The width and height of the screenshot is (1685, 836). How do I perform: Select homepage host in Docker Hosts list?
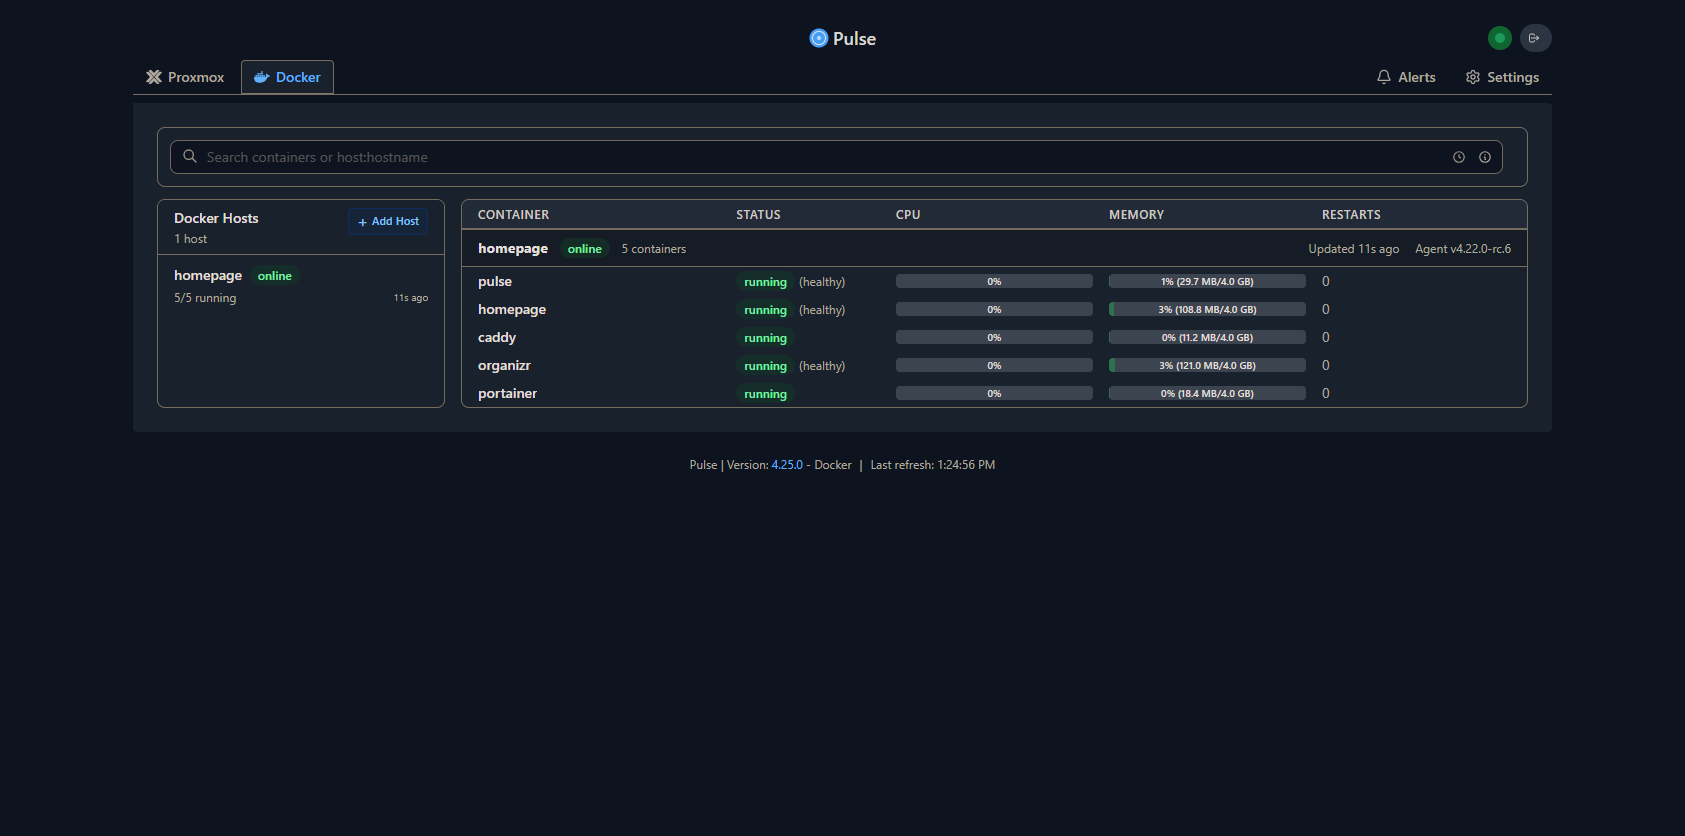coord(208,276)
